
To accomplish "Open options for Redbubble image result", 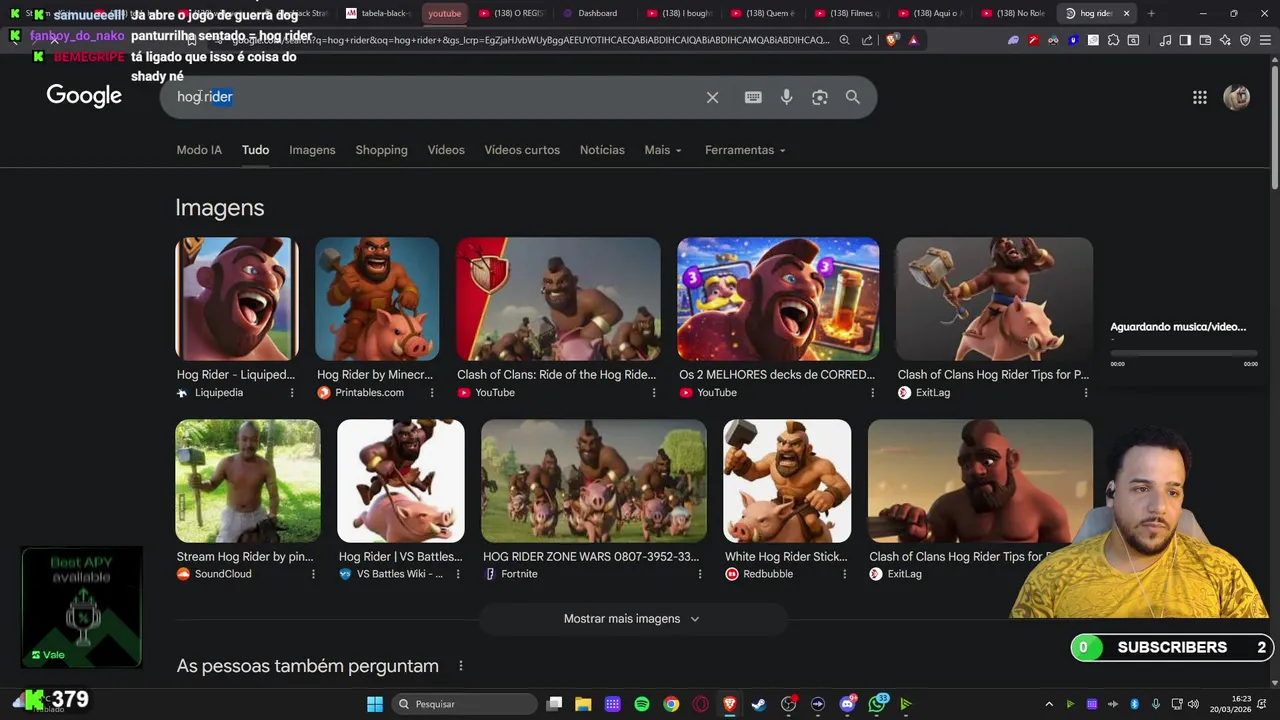I will pos(844,574).
